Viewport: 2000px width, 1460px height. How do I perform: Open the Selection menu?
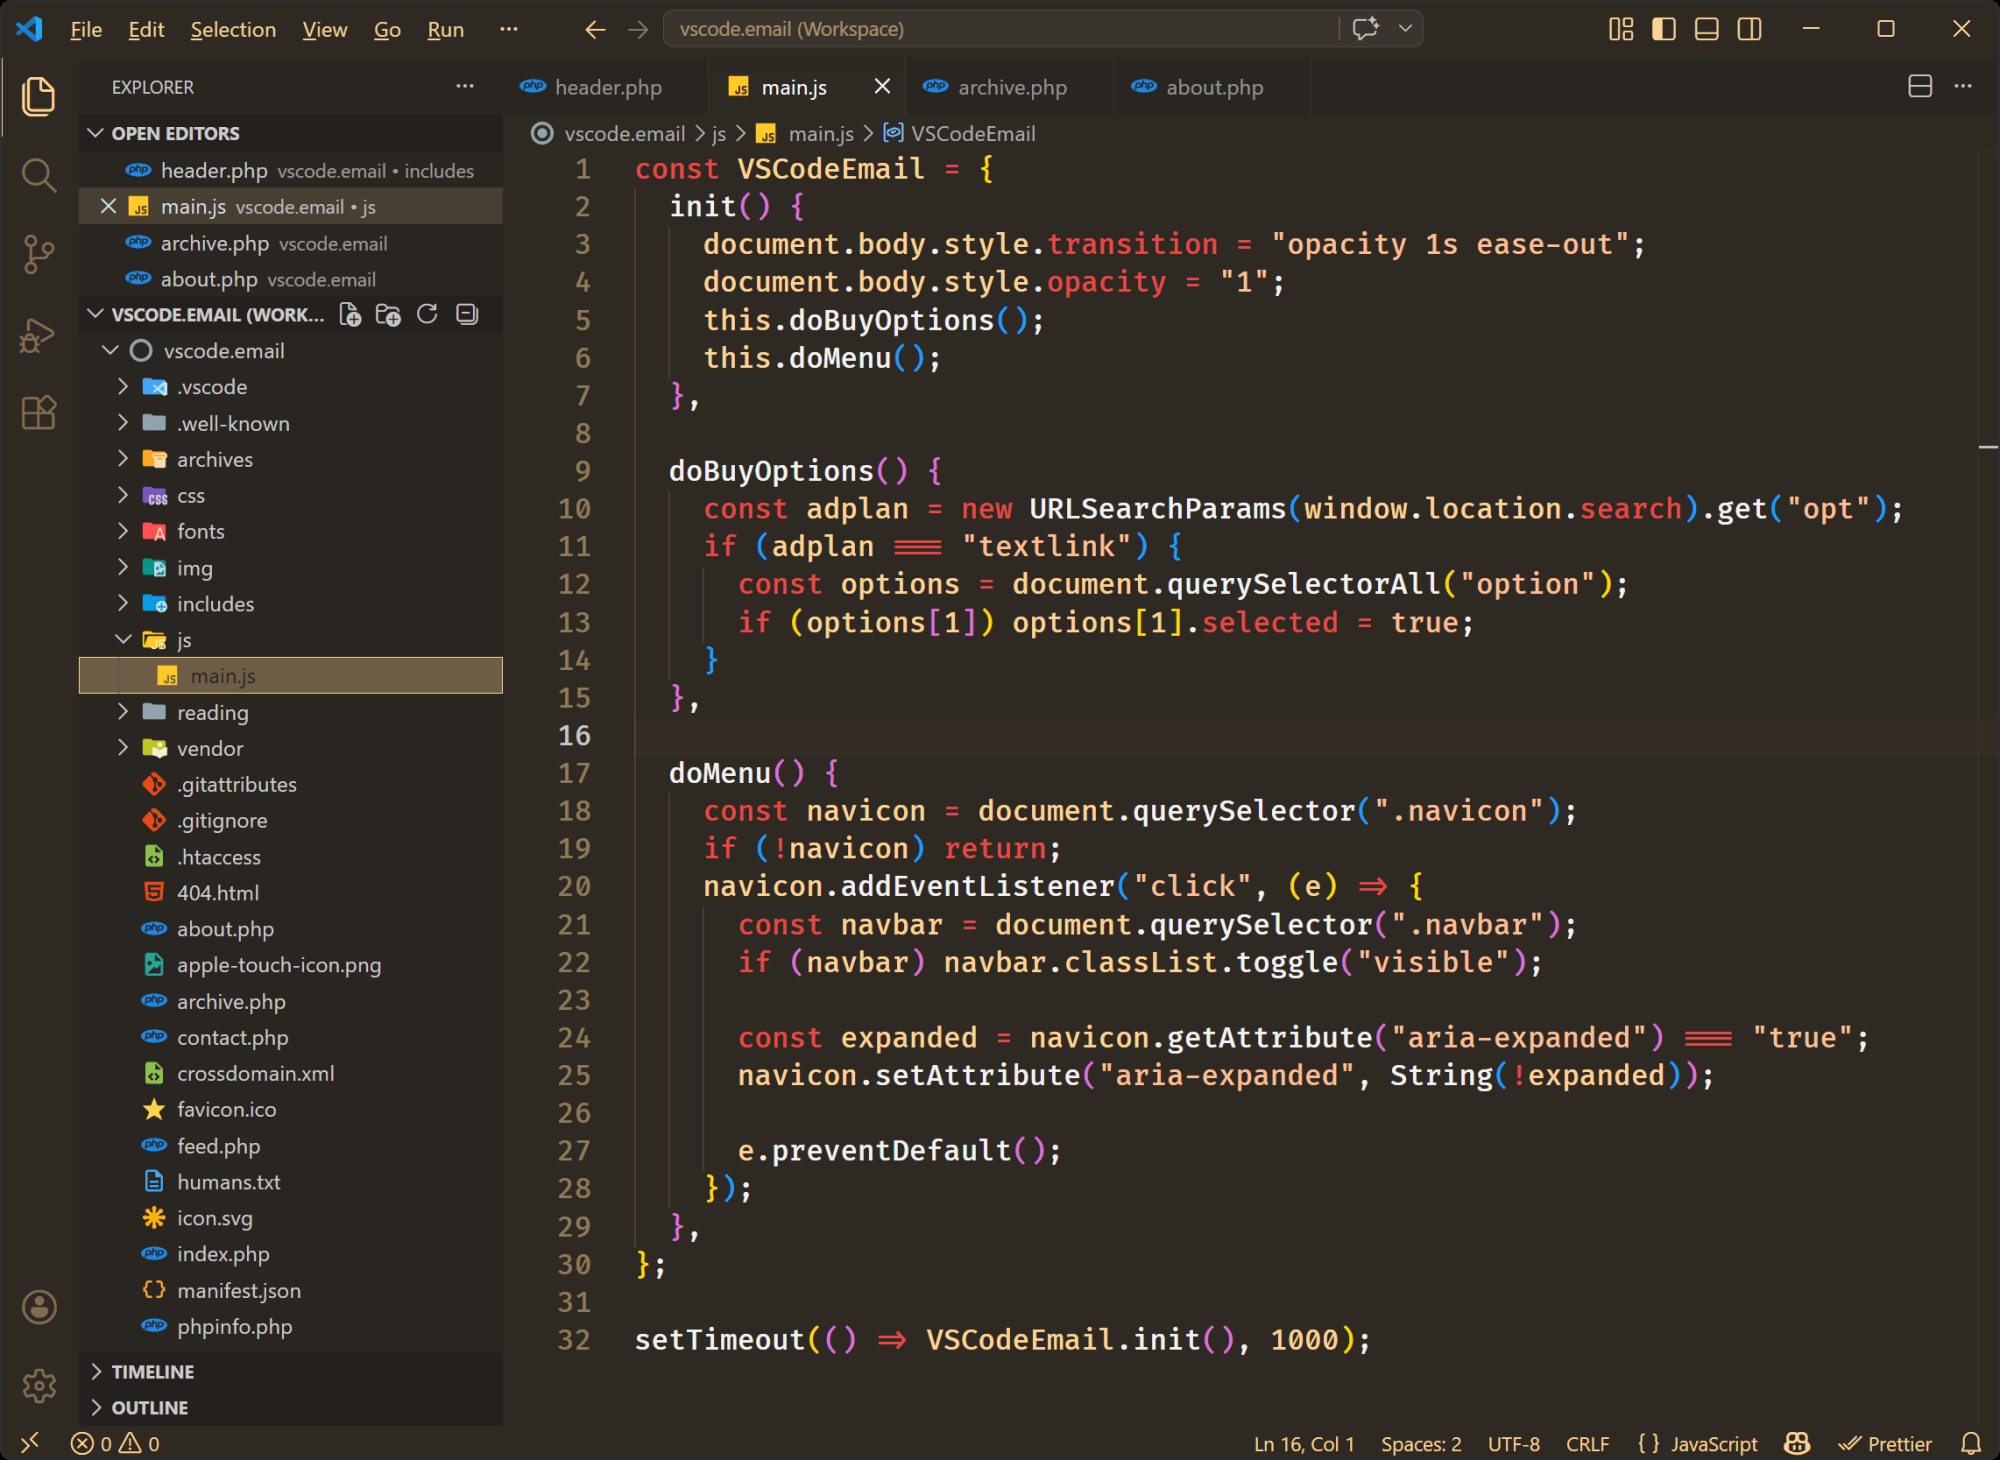click(233, 30)
